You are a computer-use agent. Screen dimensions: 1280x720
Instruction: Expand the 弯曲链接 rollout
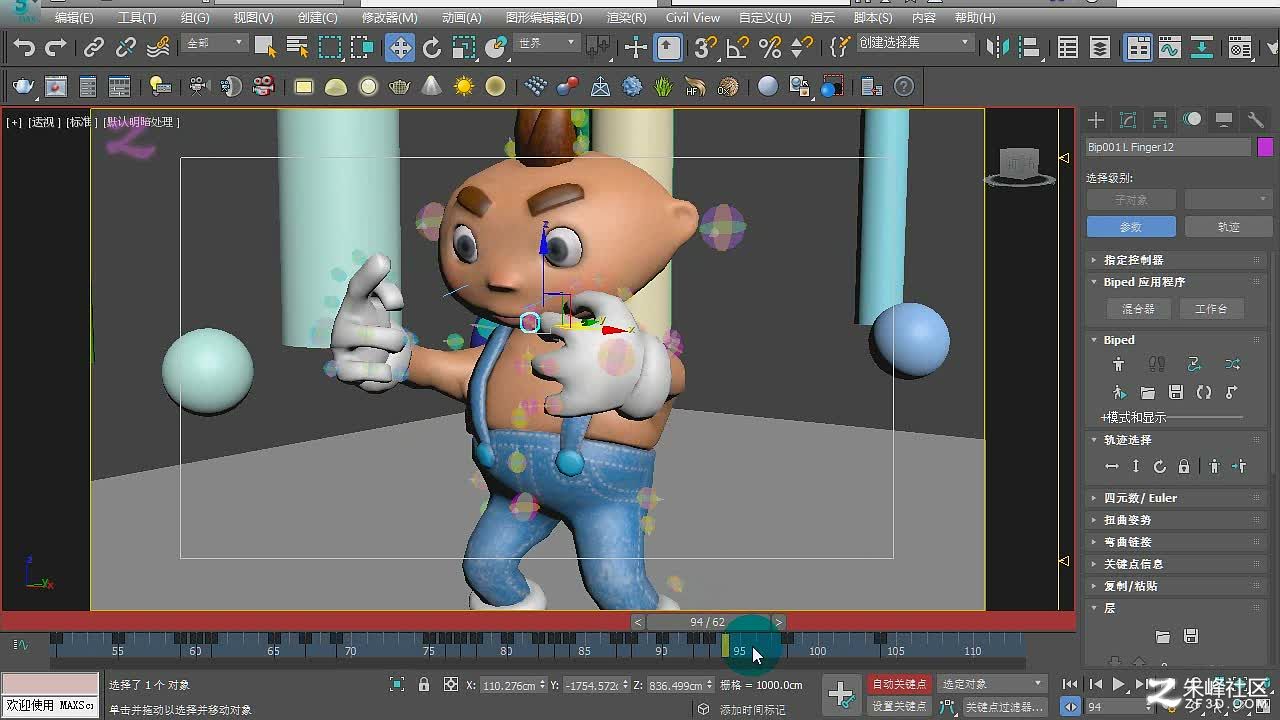click(1175, 542)
